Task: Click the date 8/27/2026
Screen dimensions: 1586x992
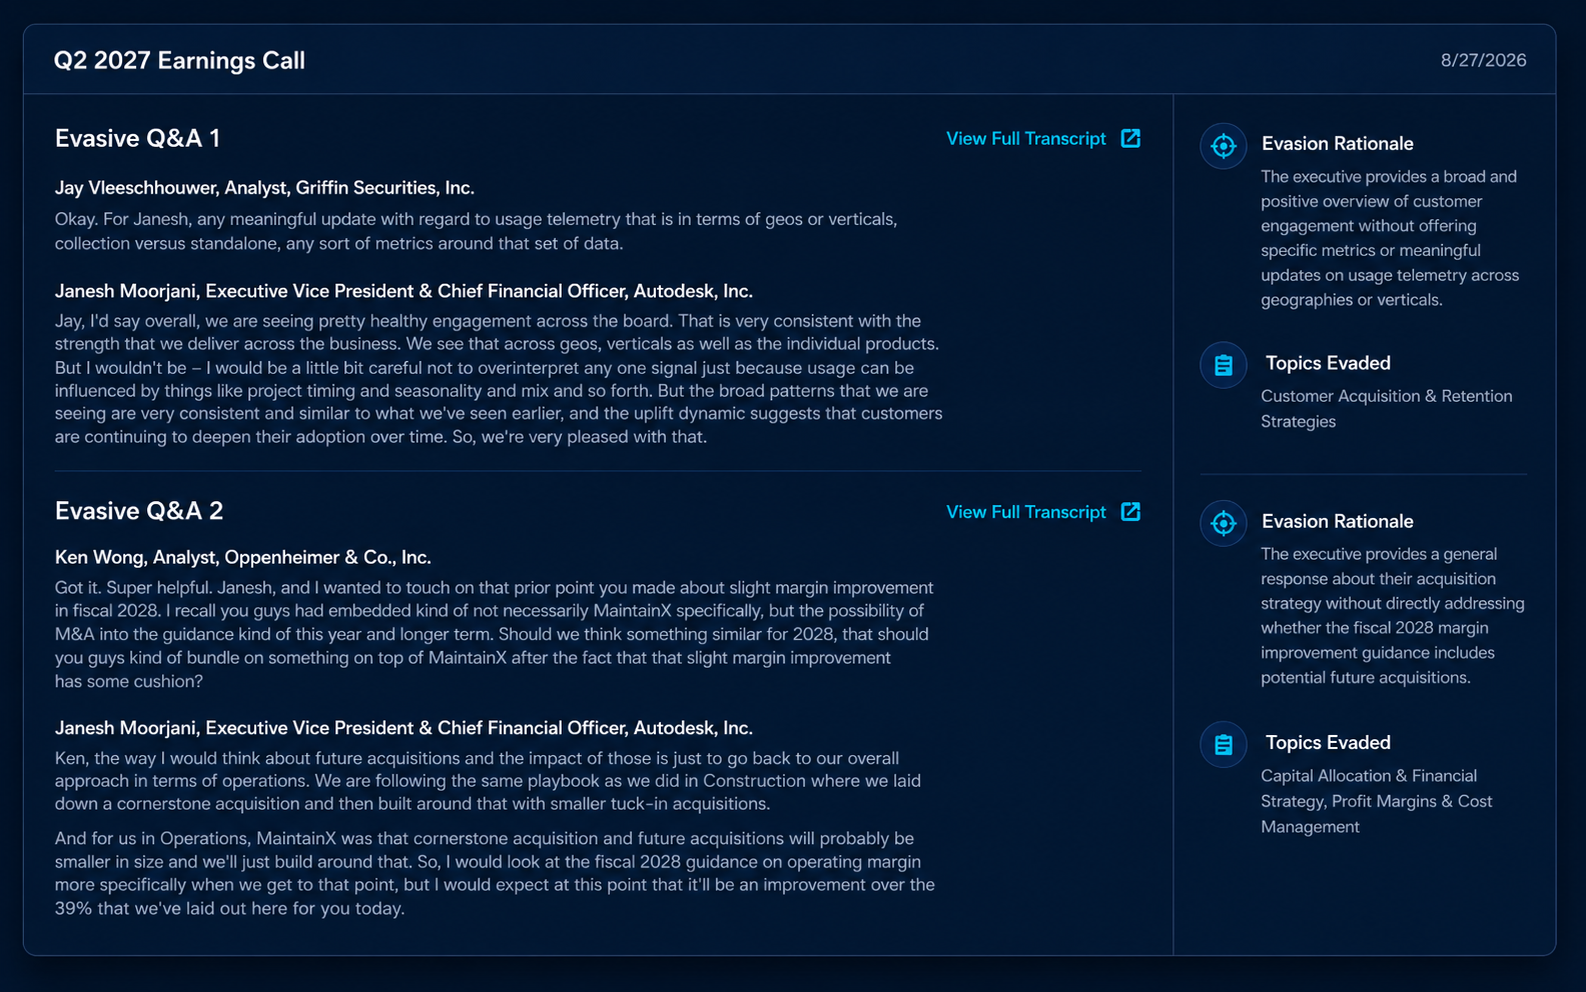Action: 1483,60
